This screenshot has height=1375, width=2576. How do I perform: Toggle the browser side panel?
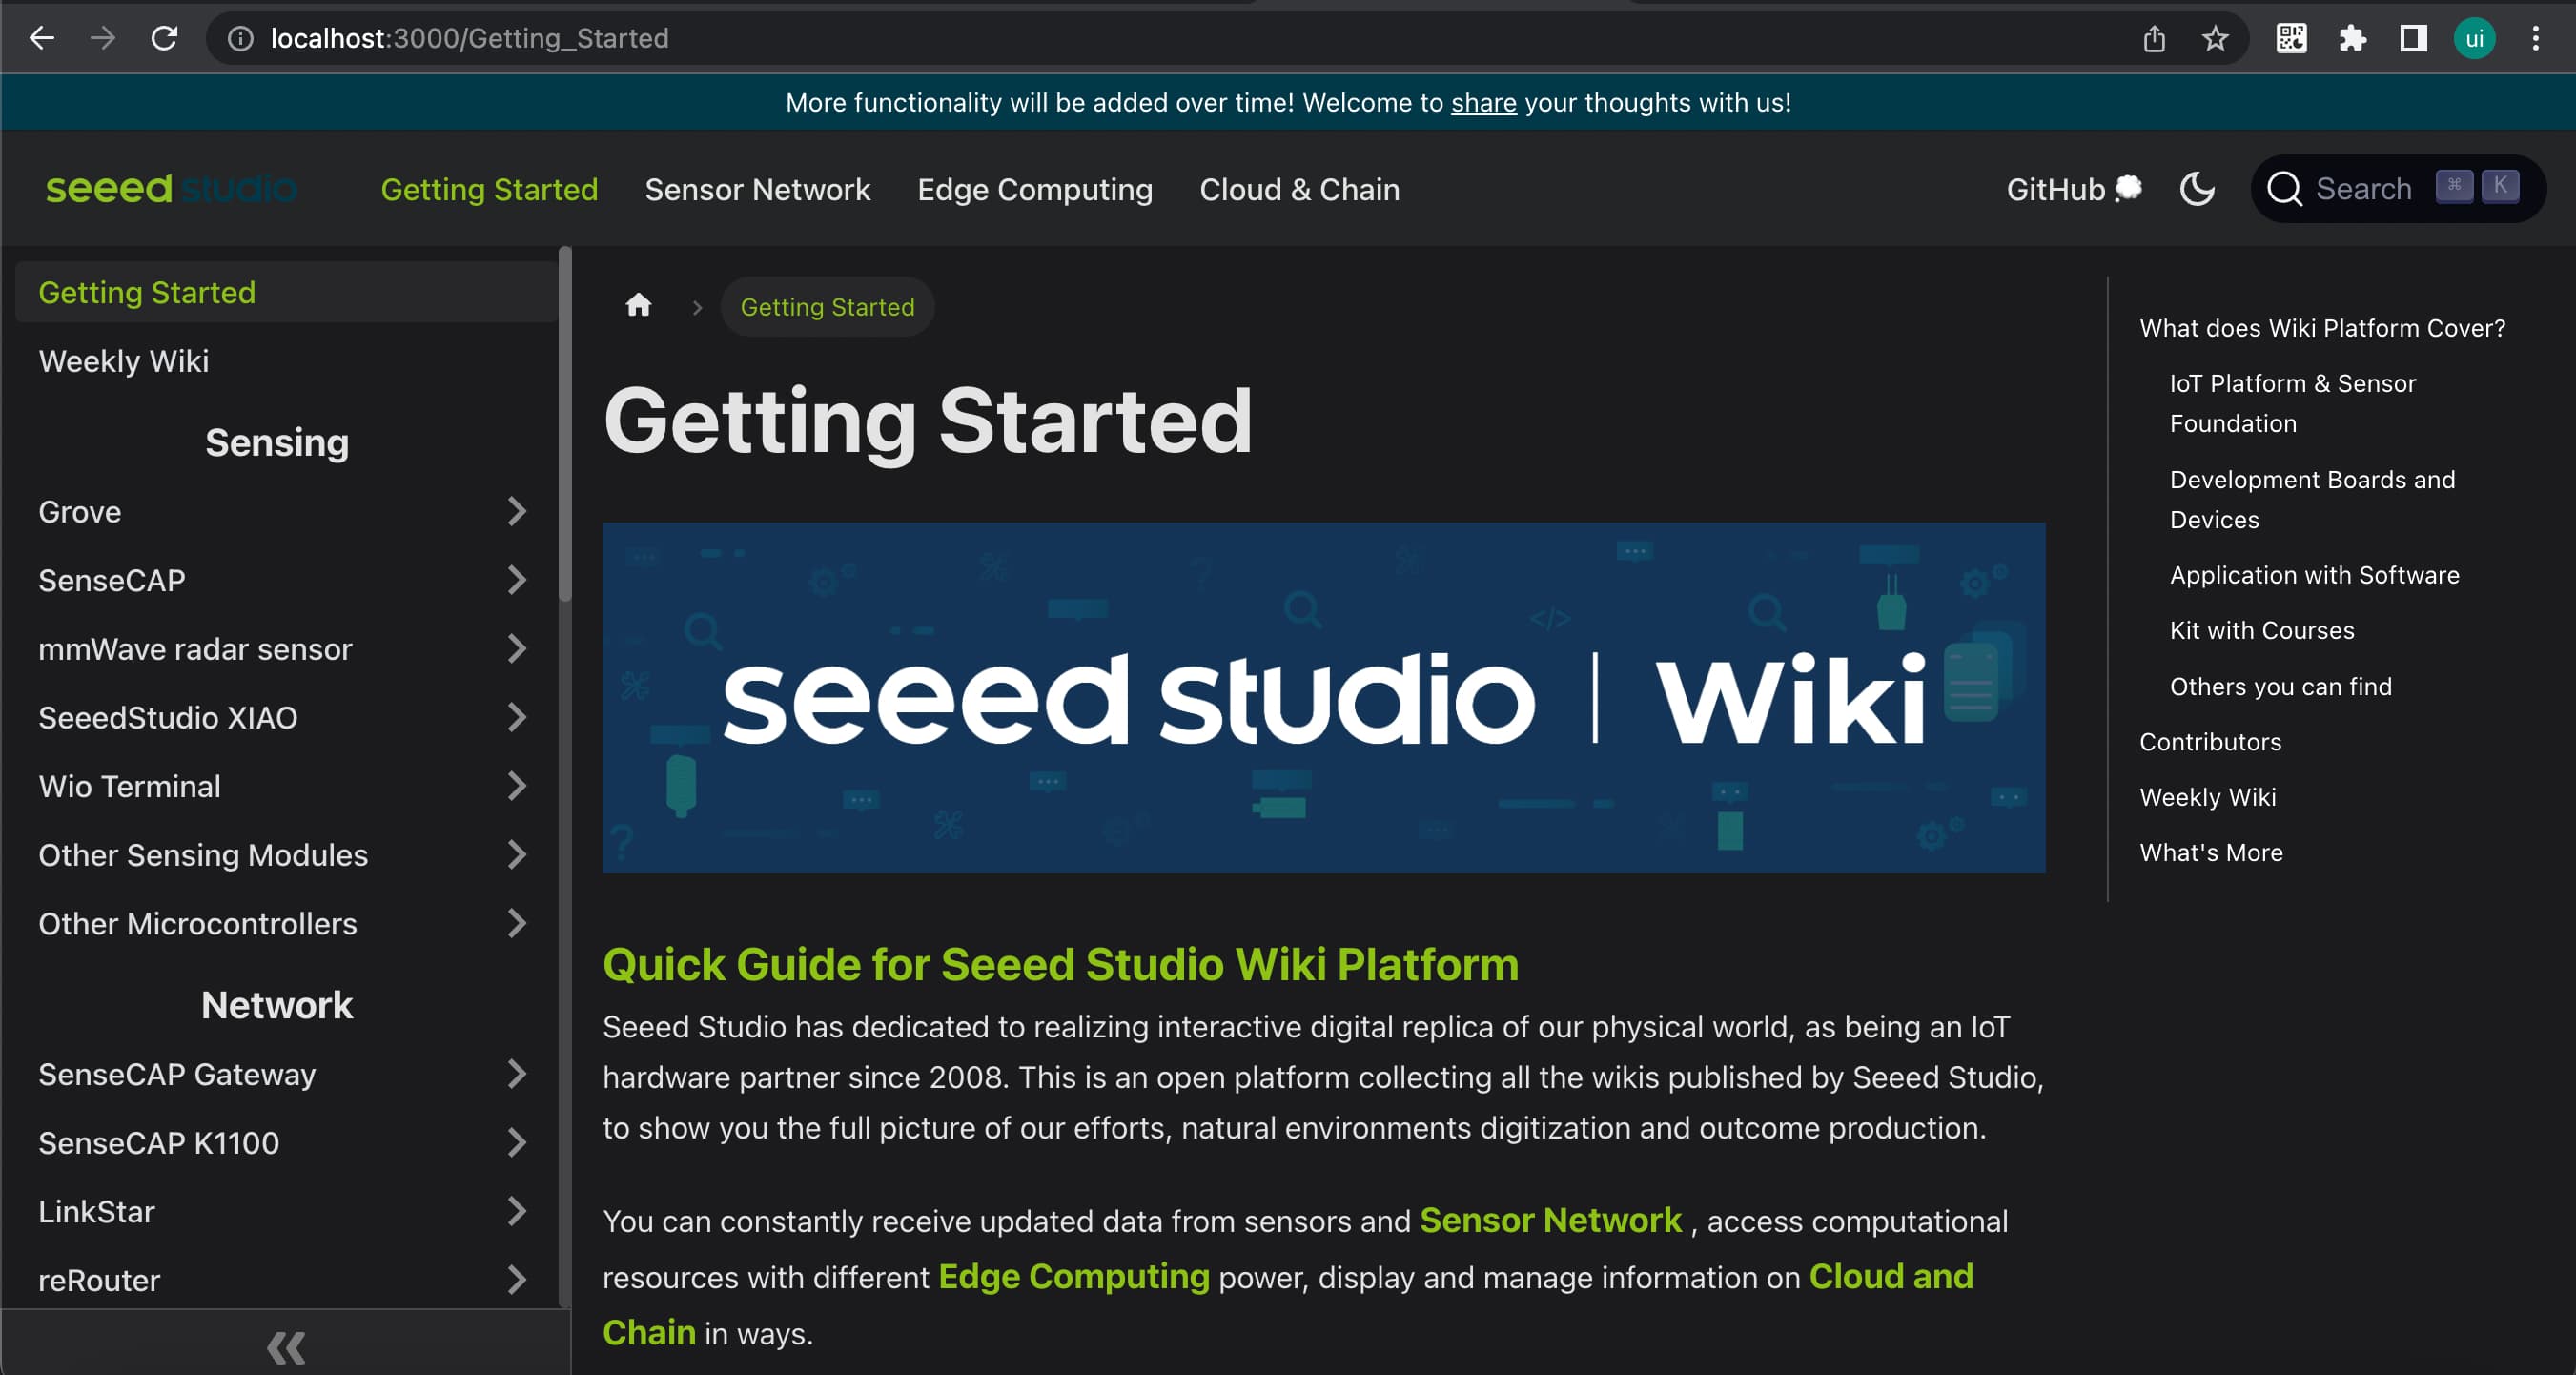tap(2413, 38)
